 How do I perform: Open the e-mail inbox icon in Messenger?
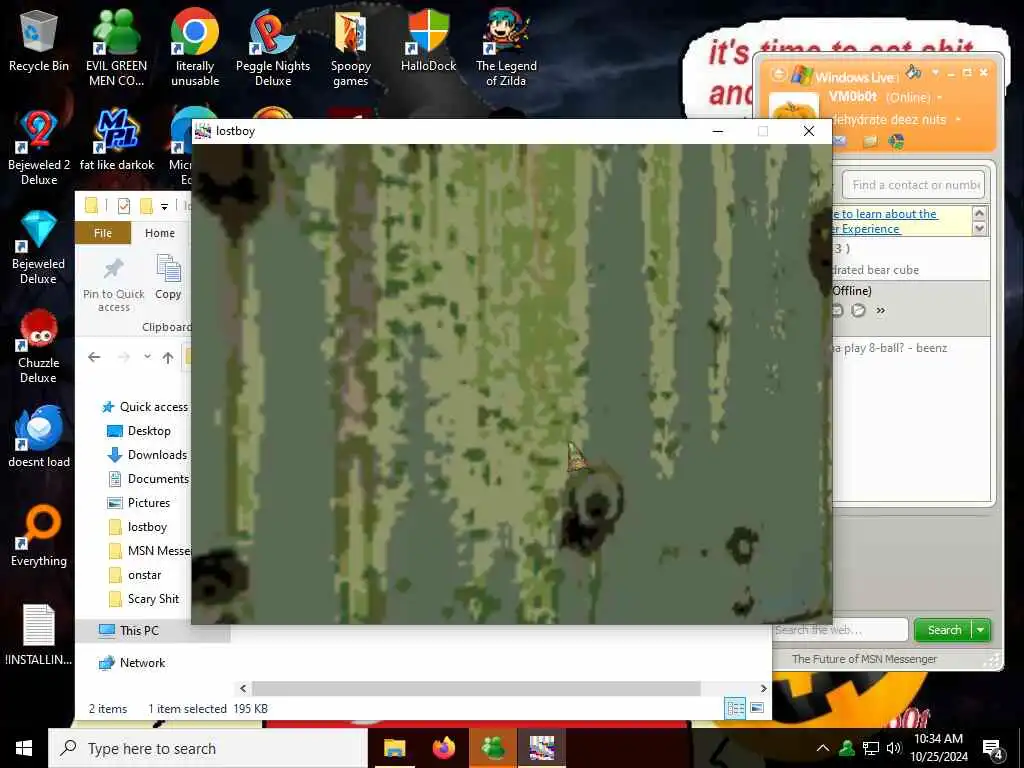(x=839, y=140)
